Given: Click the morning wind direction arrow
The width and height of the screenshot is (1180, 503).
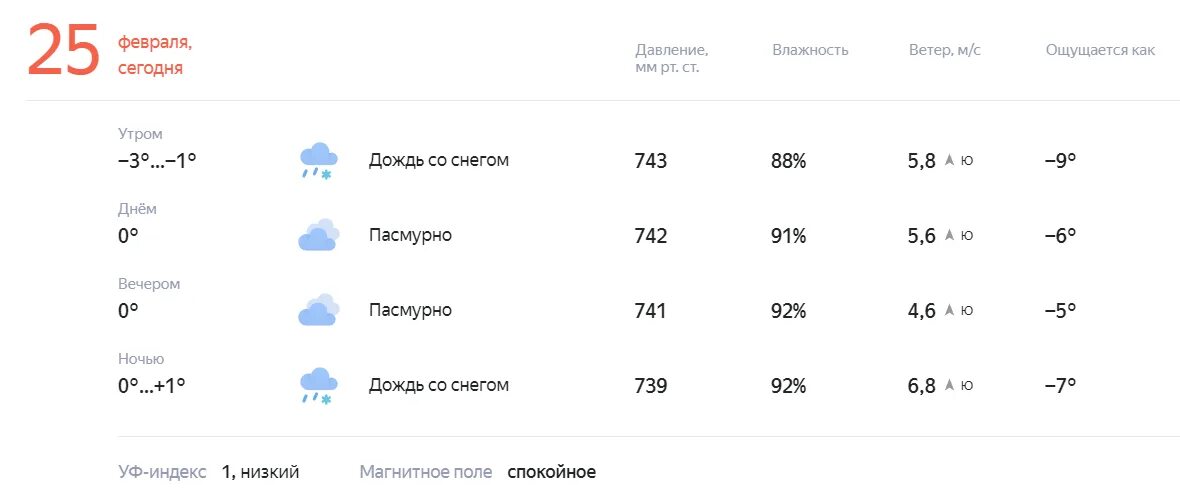Looking at the screenshot, I should pyautogui.click(x=950, y=160).
